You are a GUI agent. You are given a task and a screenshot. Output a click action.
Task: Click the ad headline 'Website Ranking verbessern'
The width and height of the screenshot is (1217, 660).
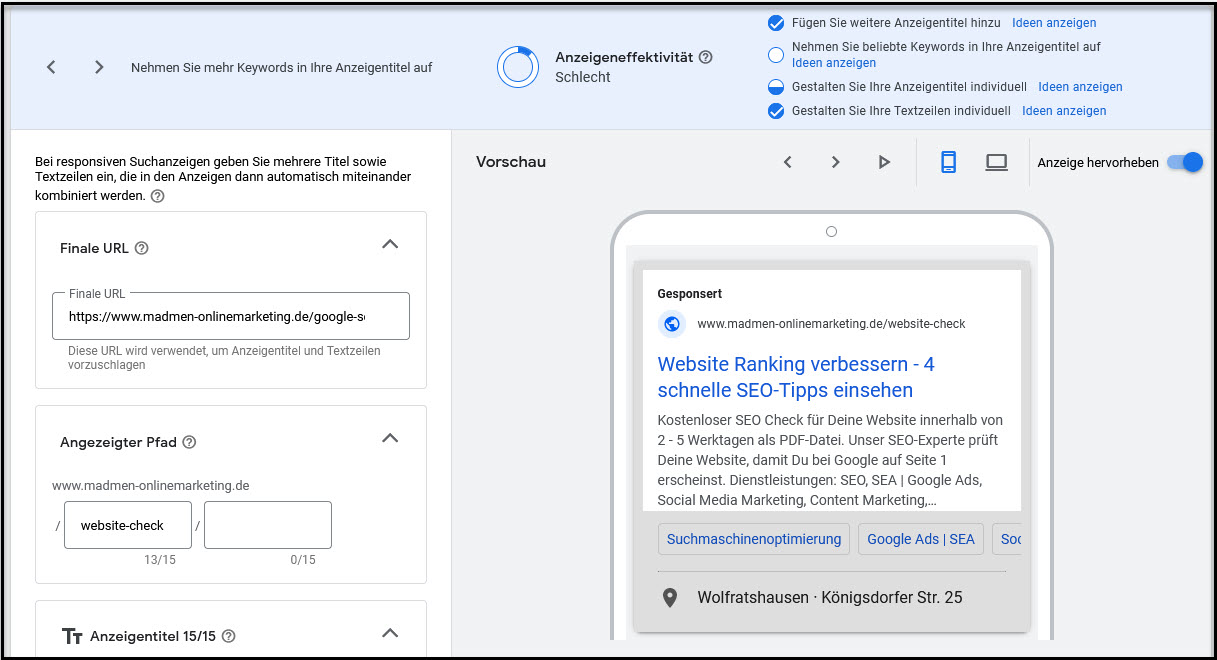(x=796, y=377)
